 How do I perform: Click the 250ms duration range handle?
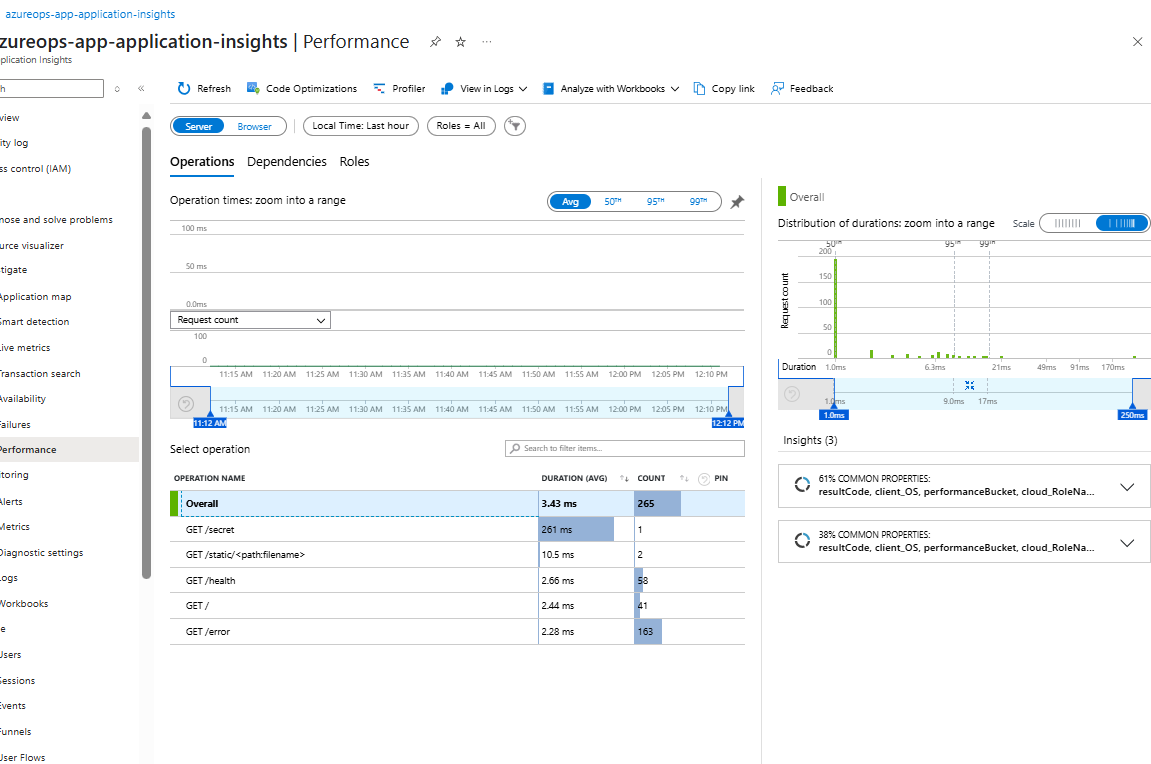pyautogui.click(x=1132, y=415)
